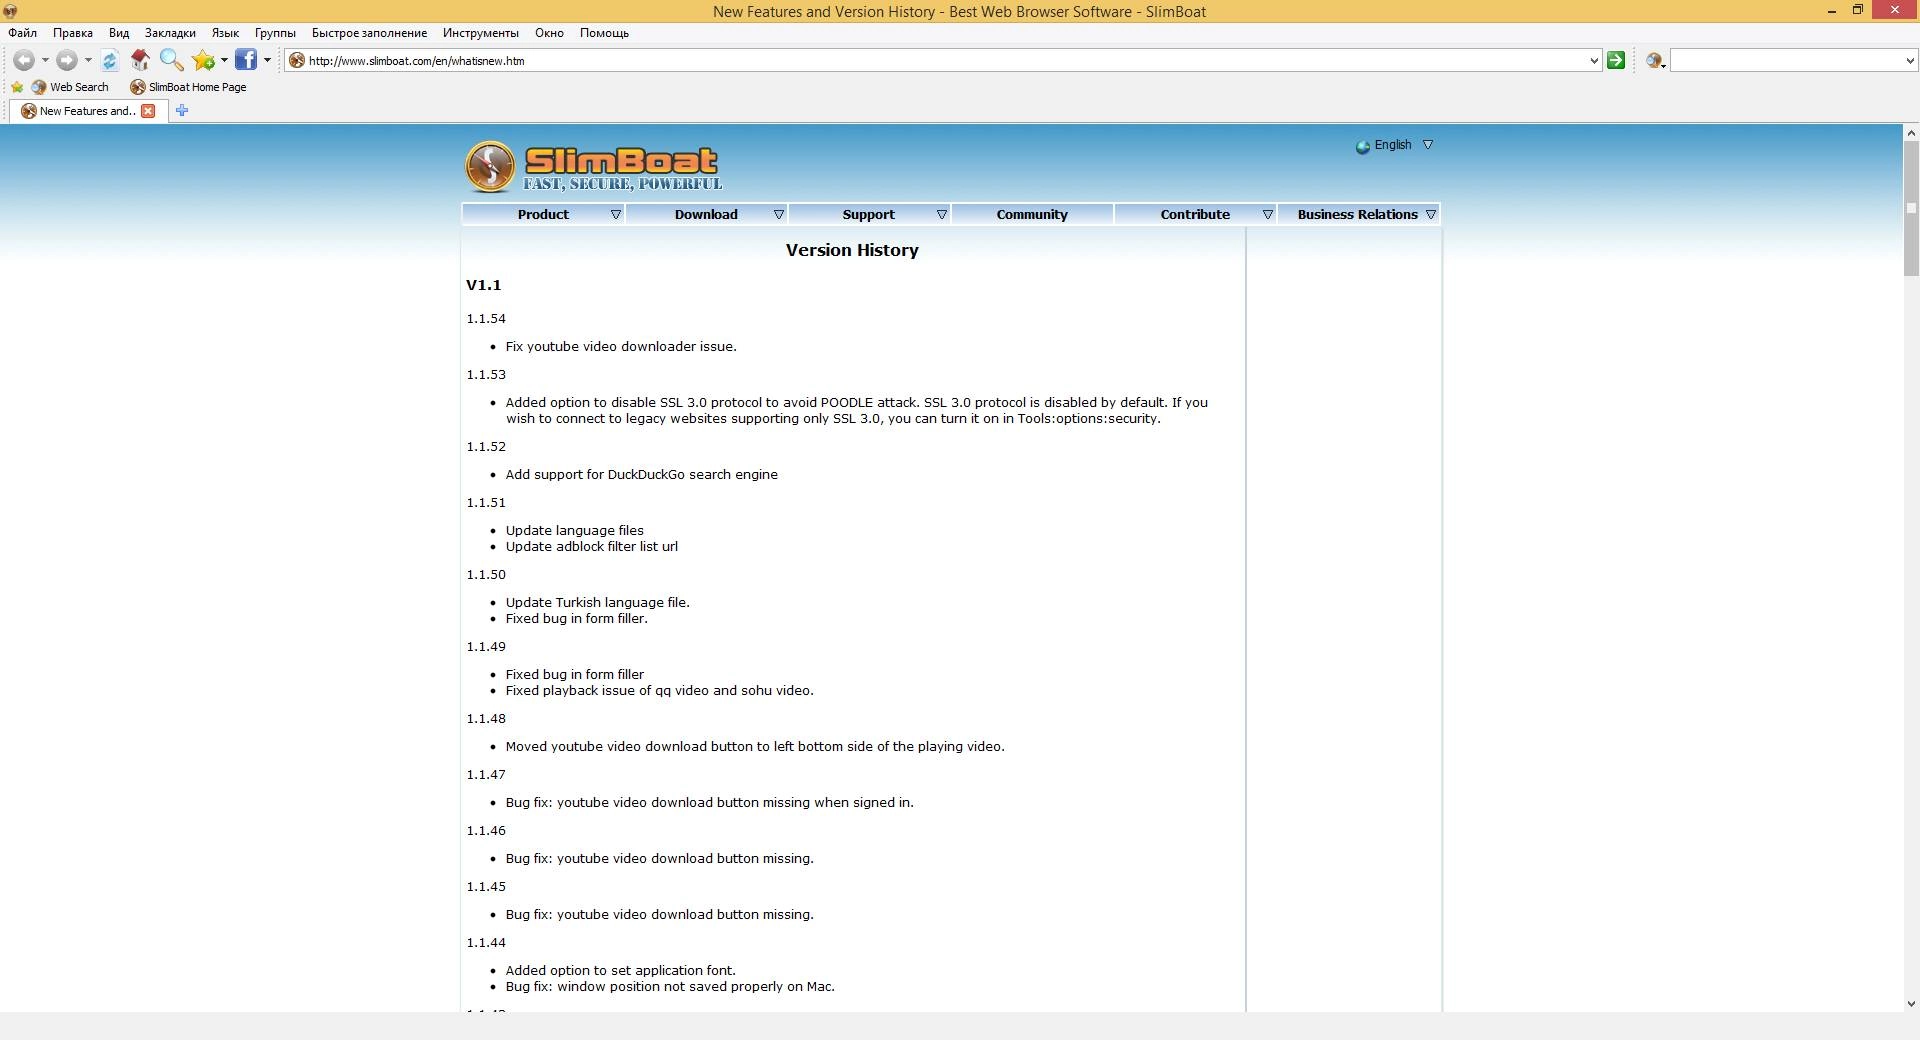This screenshot has height=1040, width=1920.
Task: Expand the Facebook button dropdown arrow
Action: pos(267,60)
